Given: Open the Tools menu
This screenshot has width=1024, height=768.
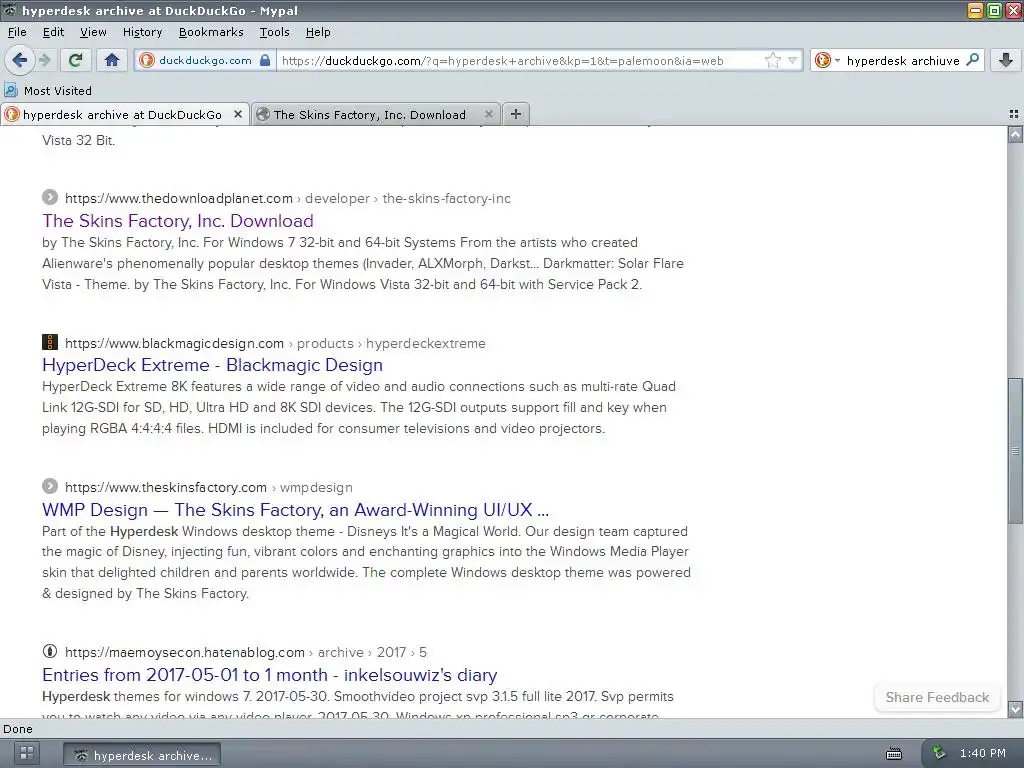Looking at the screenshot, I should 274,32.
